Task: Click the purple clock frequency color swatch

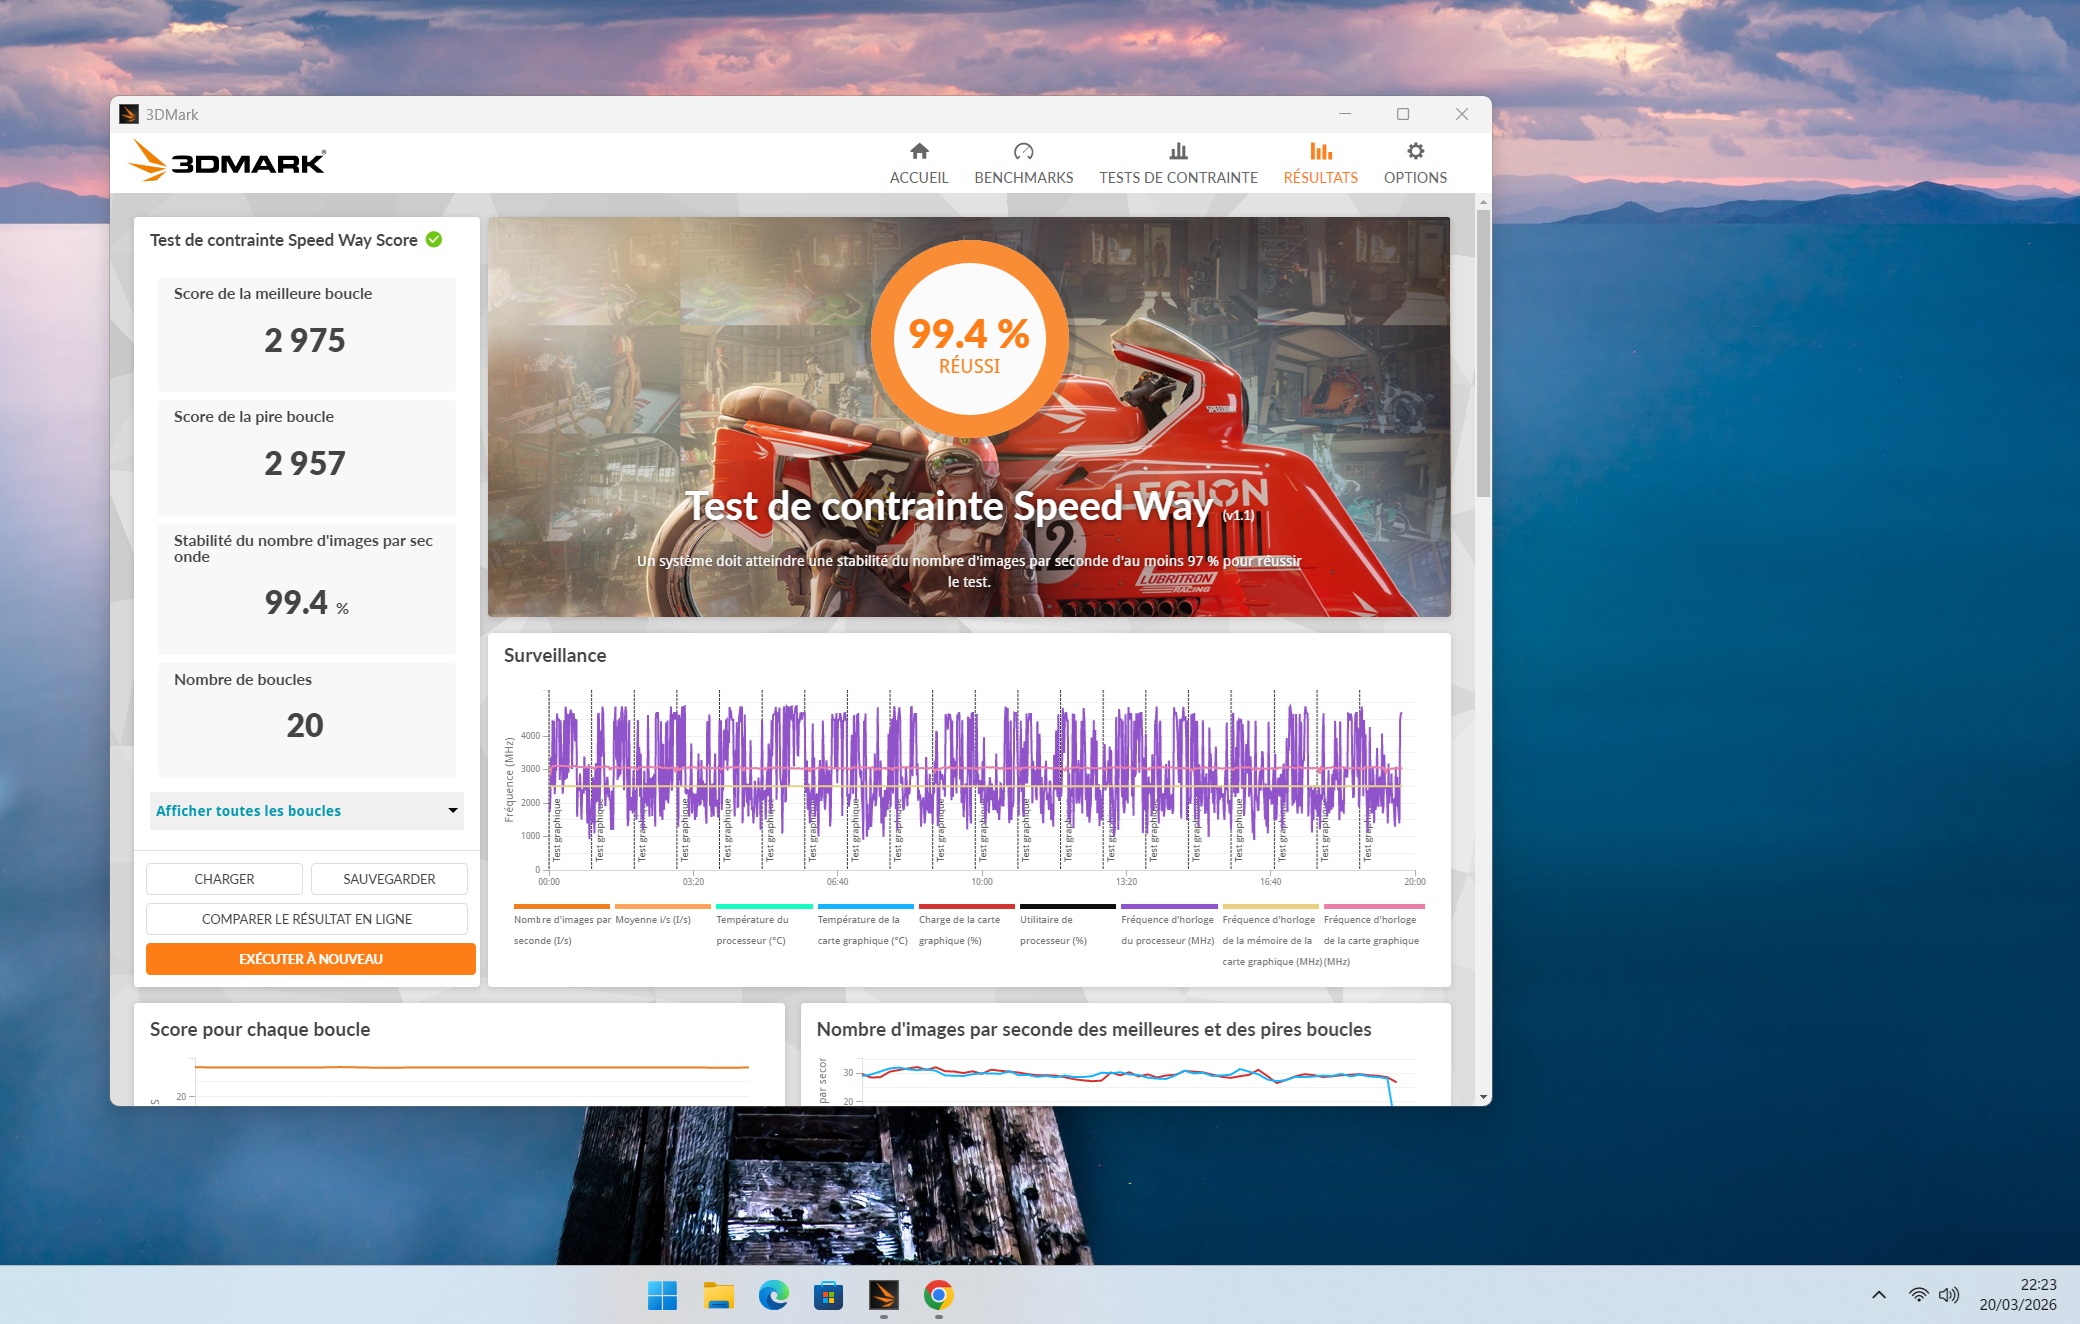Action: click(1169, 906)
